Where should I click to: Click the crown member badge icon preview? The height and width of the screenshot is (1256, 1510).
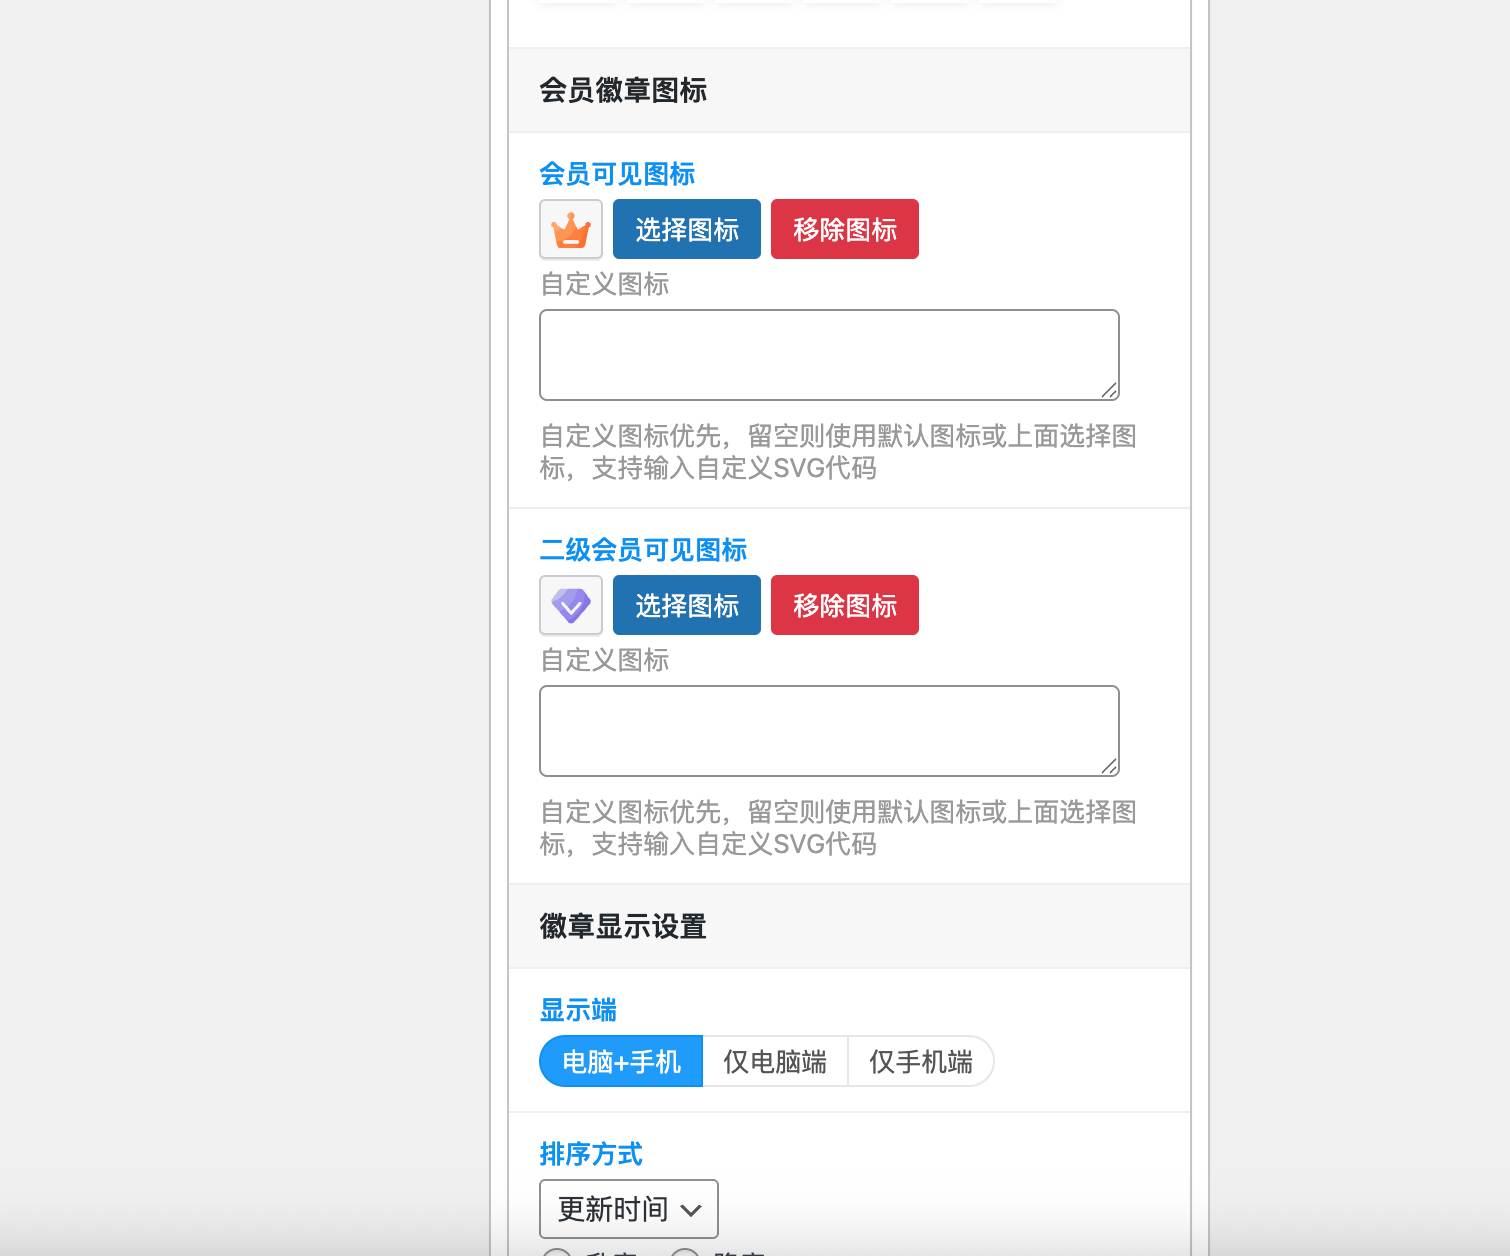[x=570, y=229]
